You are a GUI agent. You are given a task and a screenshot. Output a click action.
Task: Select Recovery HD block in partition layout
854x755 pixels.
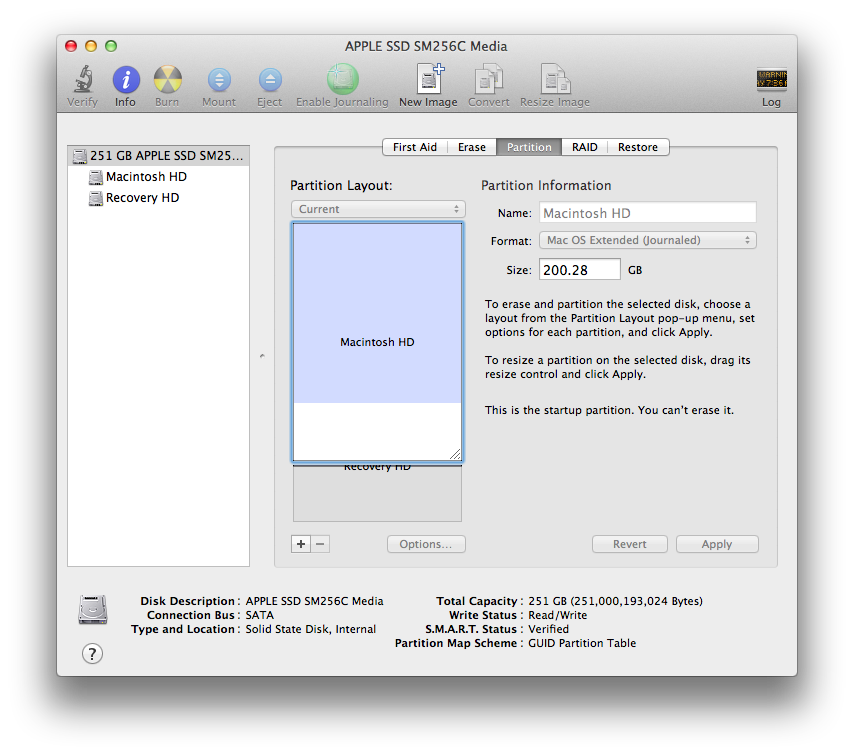pos(377,494)
